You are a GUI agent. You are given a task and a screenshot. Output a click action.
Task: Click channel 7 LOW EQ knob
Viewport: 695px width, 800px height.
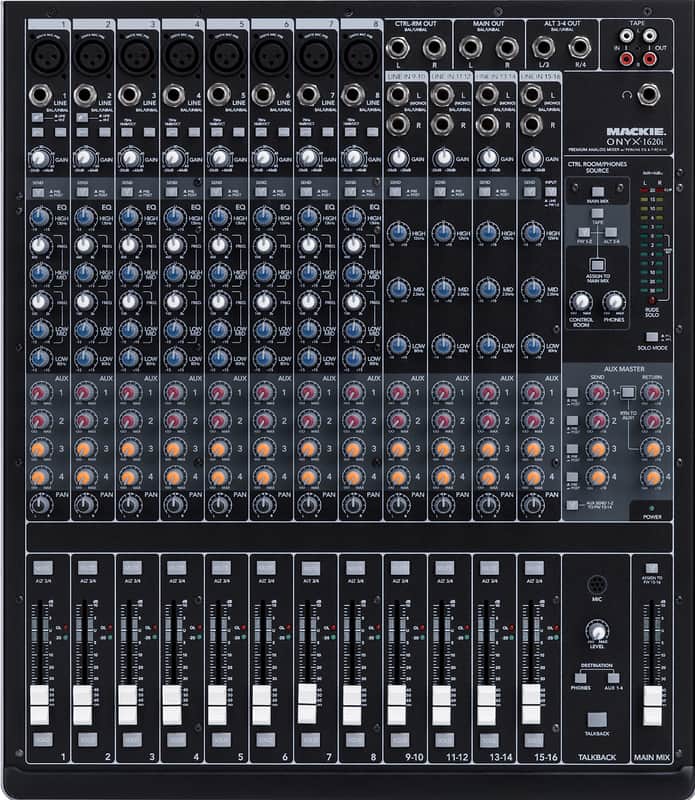pos(308,358)
